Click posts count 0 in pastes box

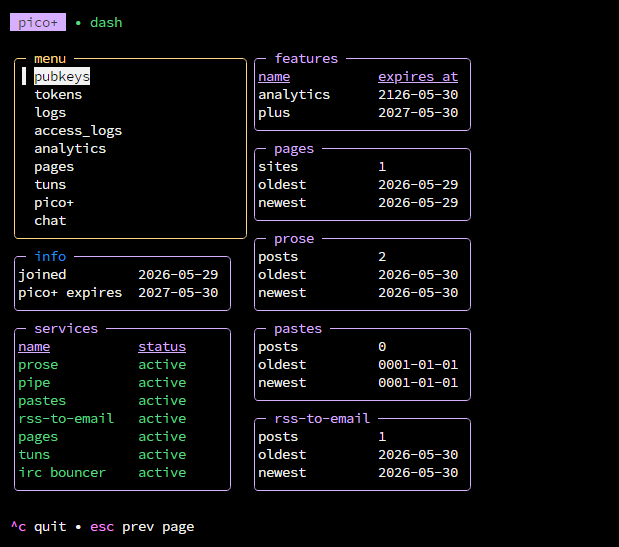click(382, 347)
